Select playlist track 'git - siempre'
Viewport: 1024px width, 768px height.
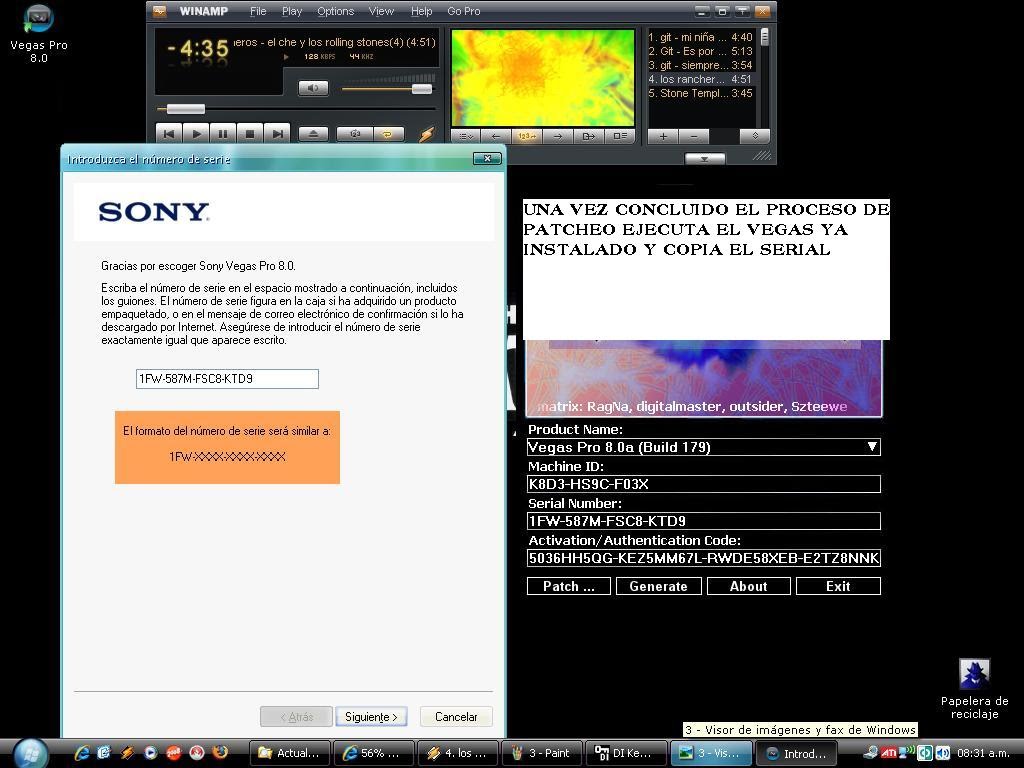pyautogui.click(x=700, y=65)
